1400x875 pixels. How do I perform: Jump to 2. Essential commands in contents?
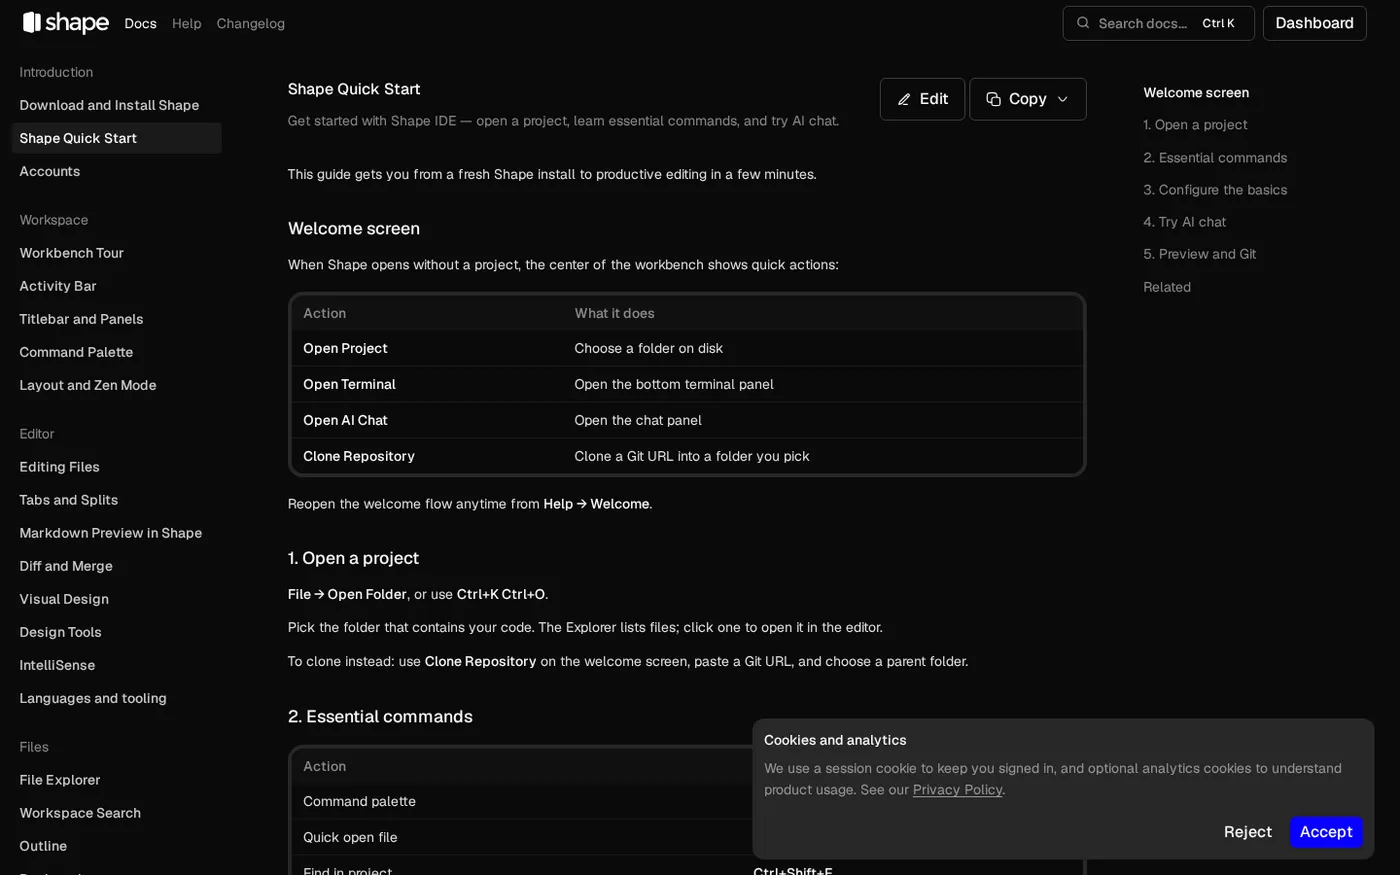(x=1215, y=158)
